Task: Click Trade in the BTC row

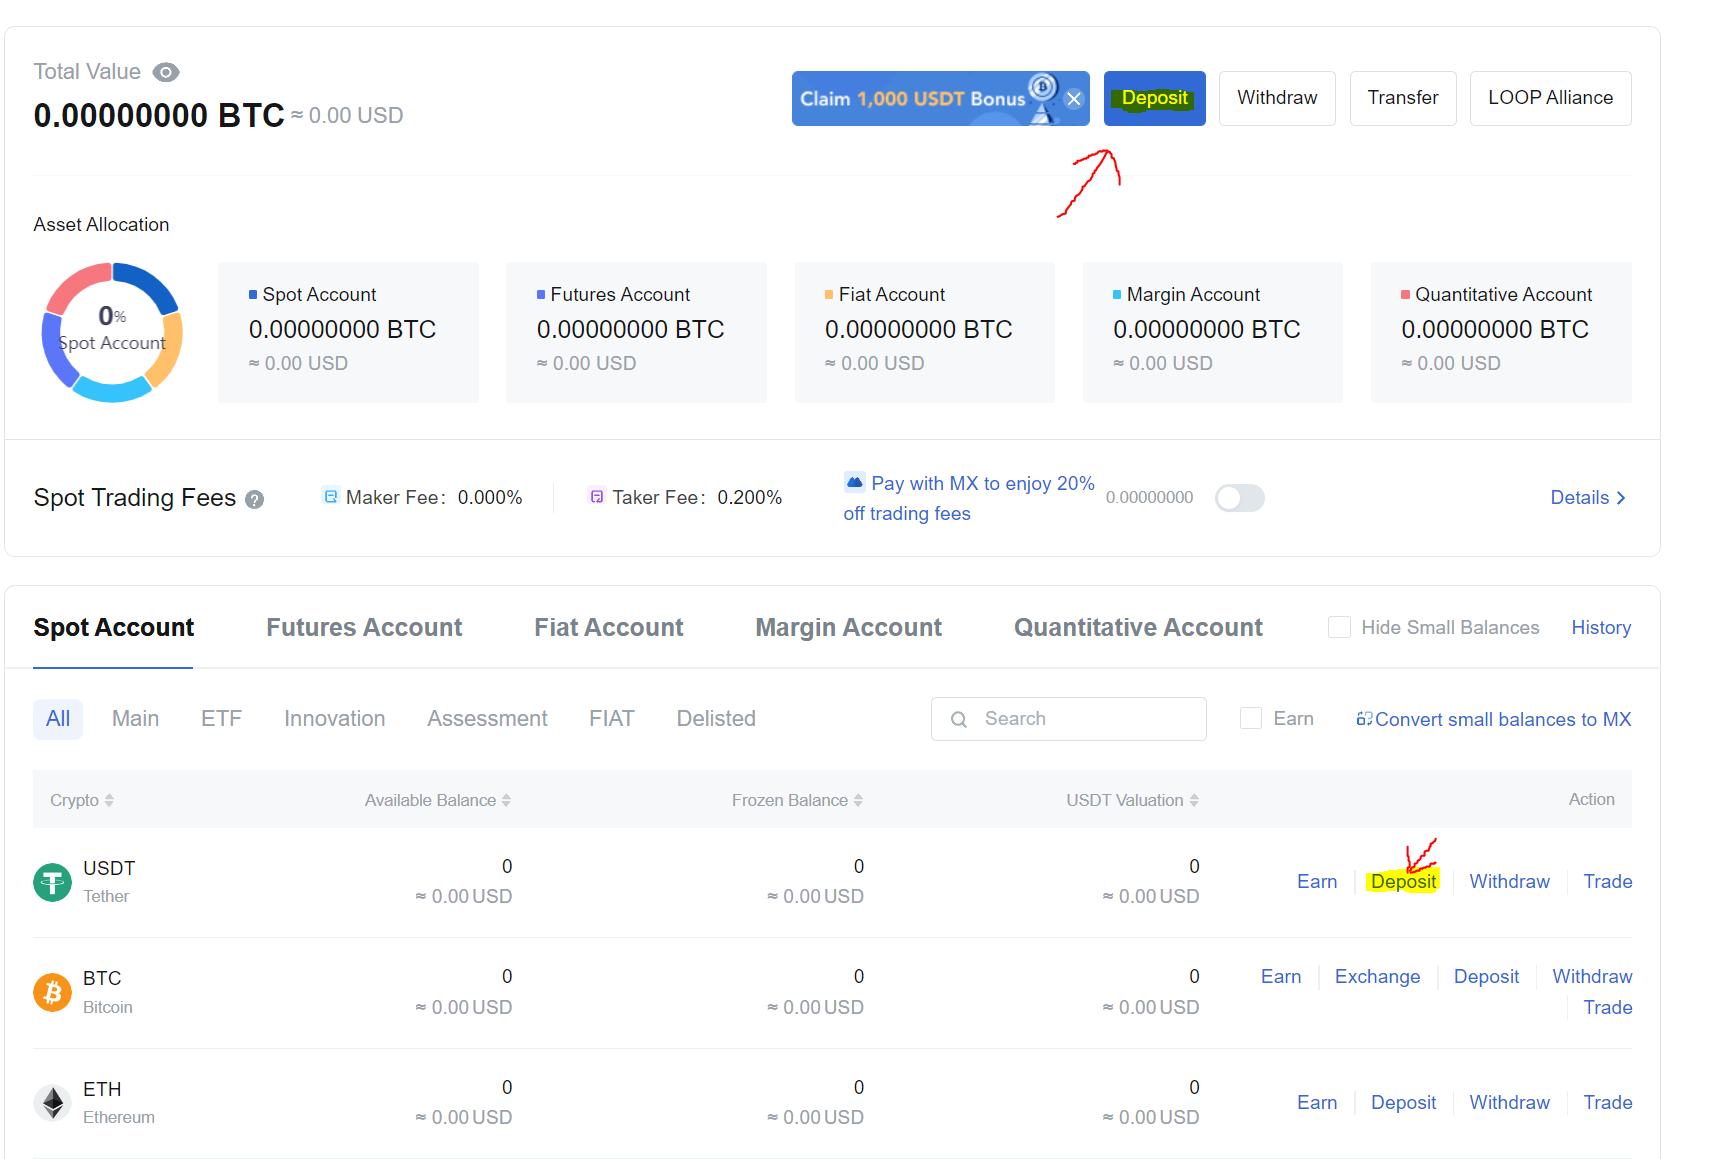Action: 1607,1007
